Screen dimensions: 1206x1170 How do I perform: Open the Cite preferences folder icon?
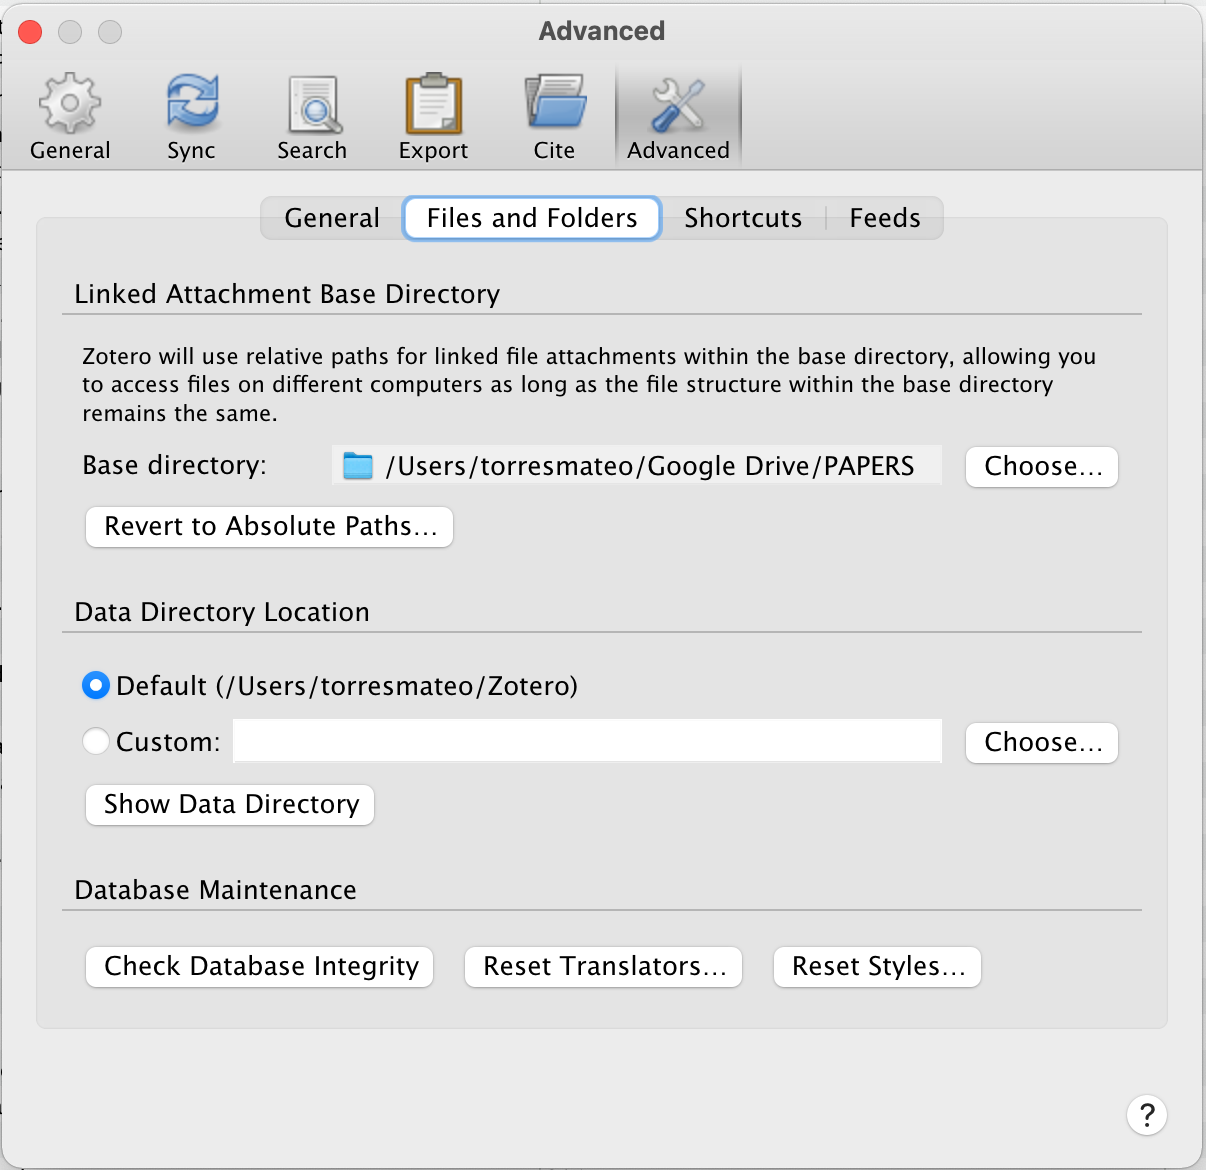[554, 104]
